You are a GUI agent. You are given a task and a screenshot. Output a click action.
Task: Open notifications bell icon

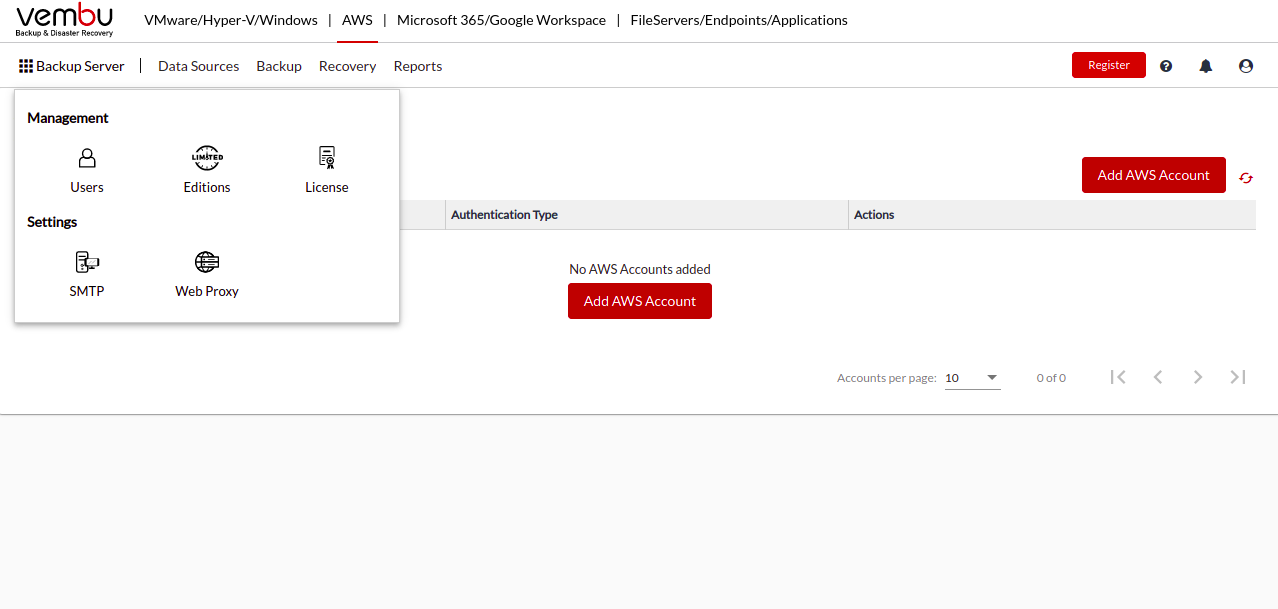pyautogui.click(x=1206, y=66)
